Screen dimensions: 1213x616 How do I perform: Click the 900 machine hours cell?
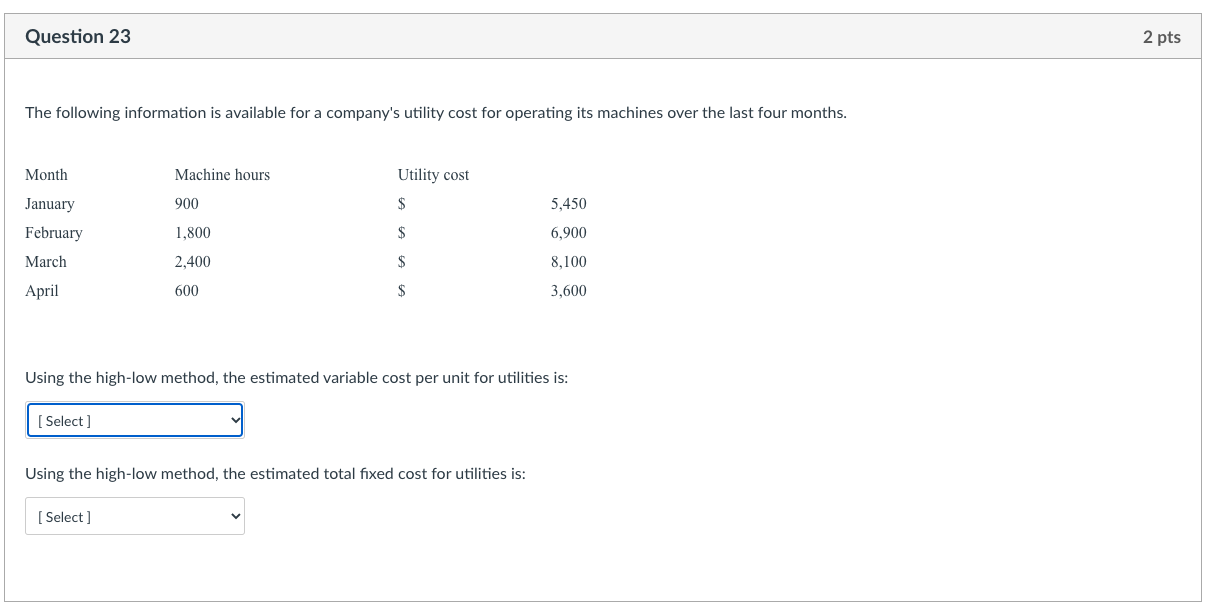[184, 203]
